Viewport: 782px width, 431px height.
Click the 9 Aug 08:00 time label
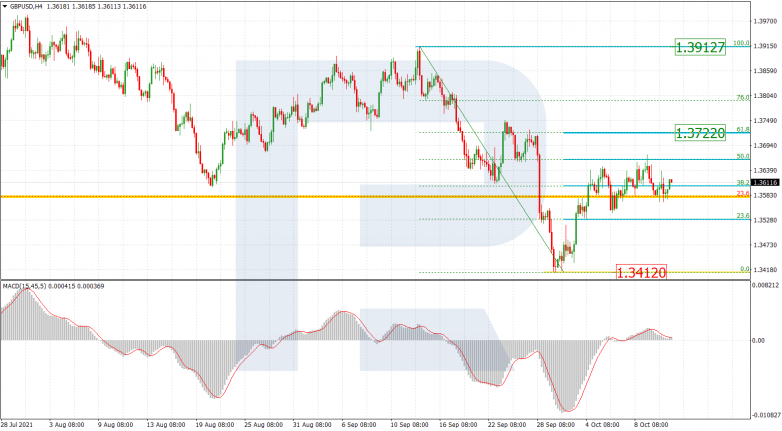coord(116,425)
